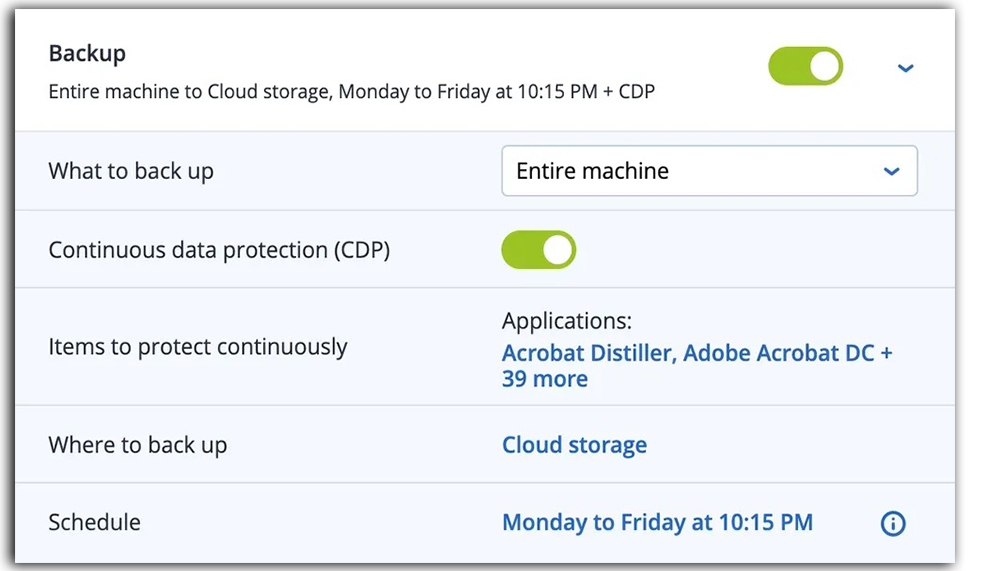1000x571 pixels.
Task: Select the Continuous data protection (CDP) label
Action: tap(219, 250)
